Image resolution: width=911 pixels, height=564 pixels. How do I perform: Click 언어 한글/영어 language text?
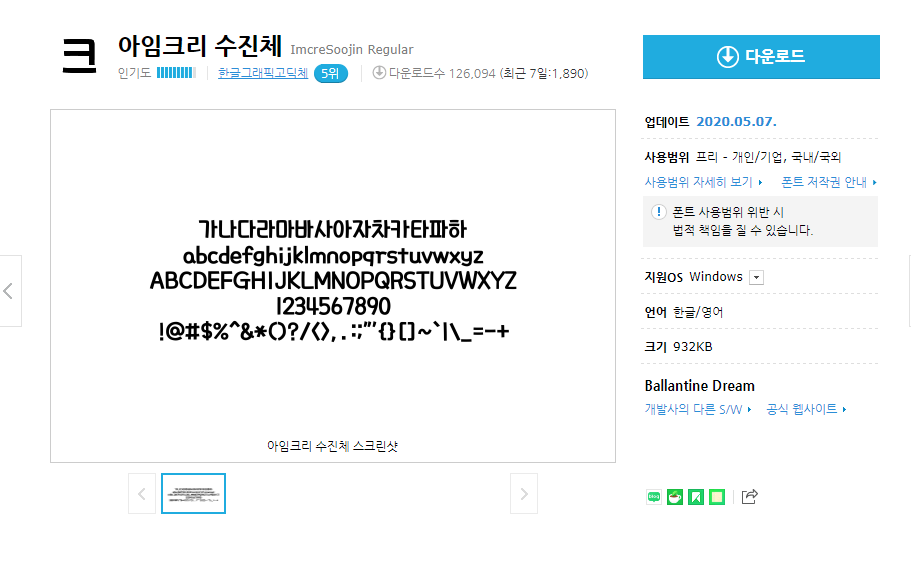point(684,312)
